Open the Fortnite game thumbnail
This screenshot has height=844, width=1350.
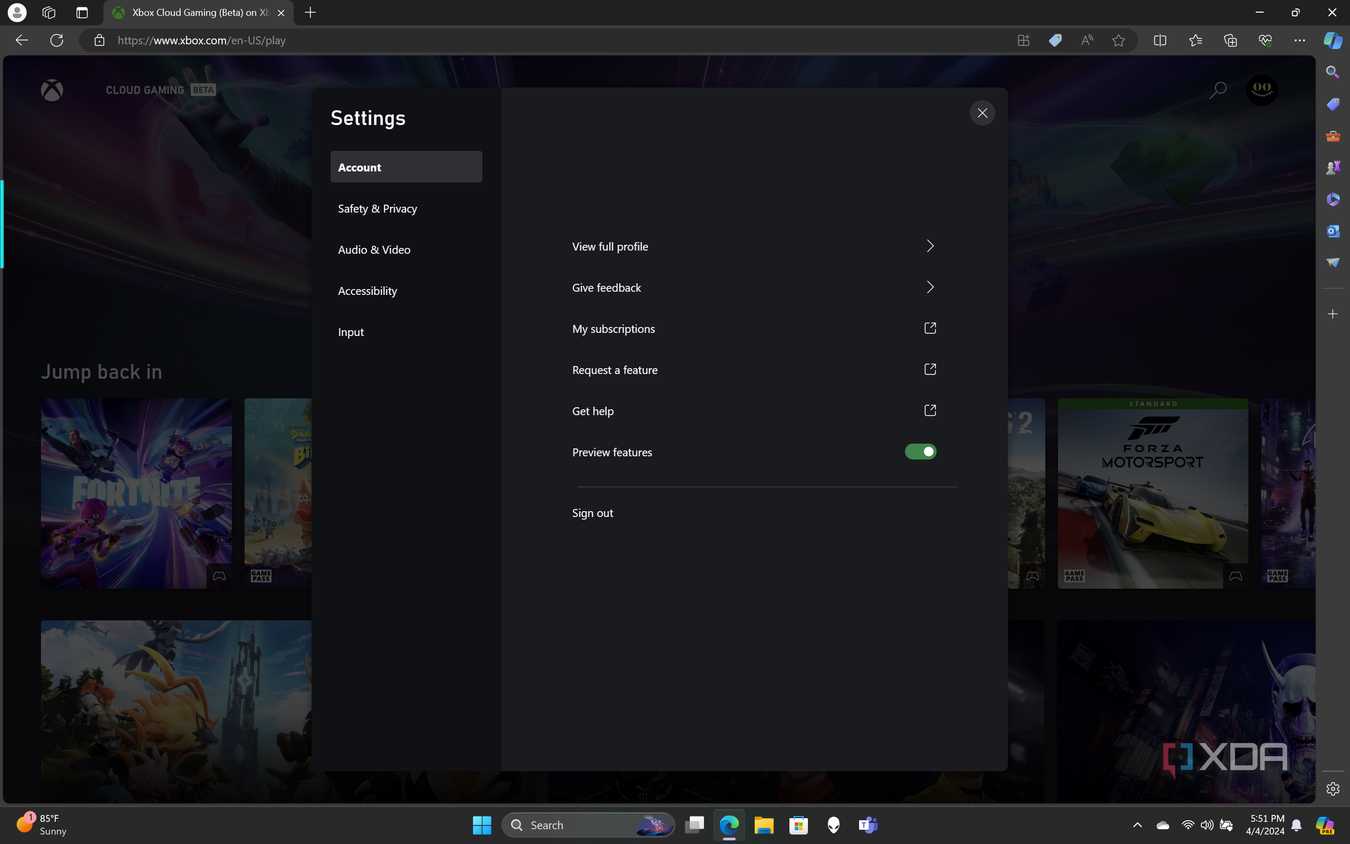pyautogui.click(x=136, y=493)
